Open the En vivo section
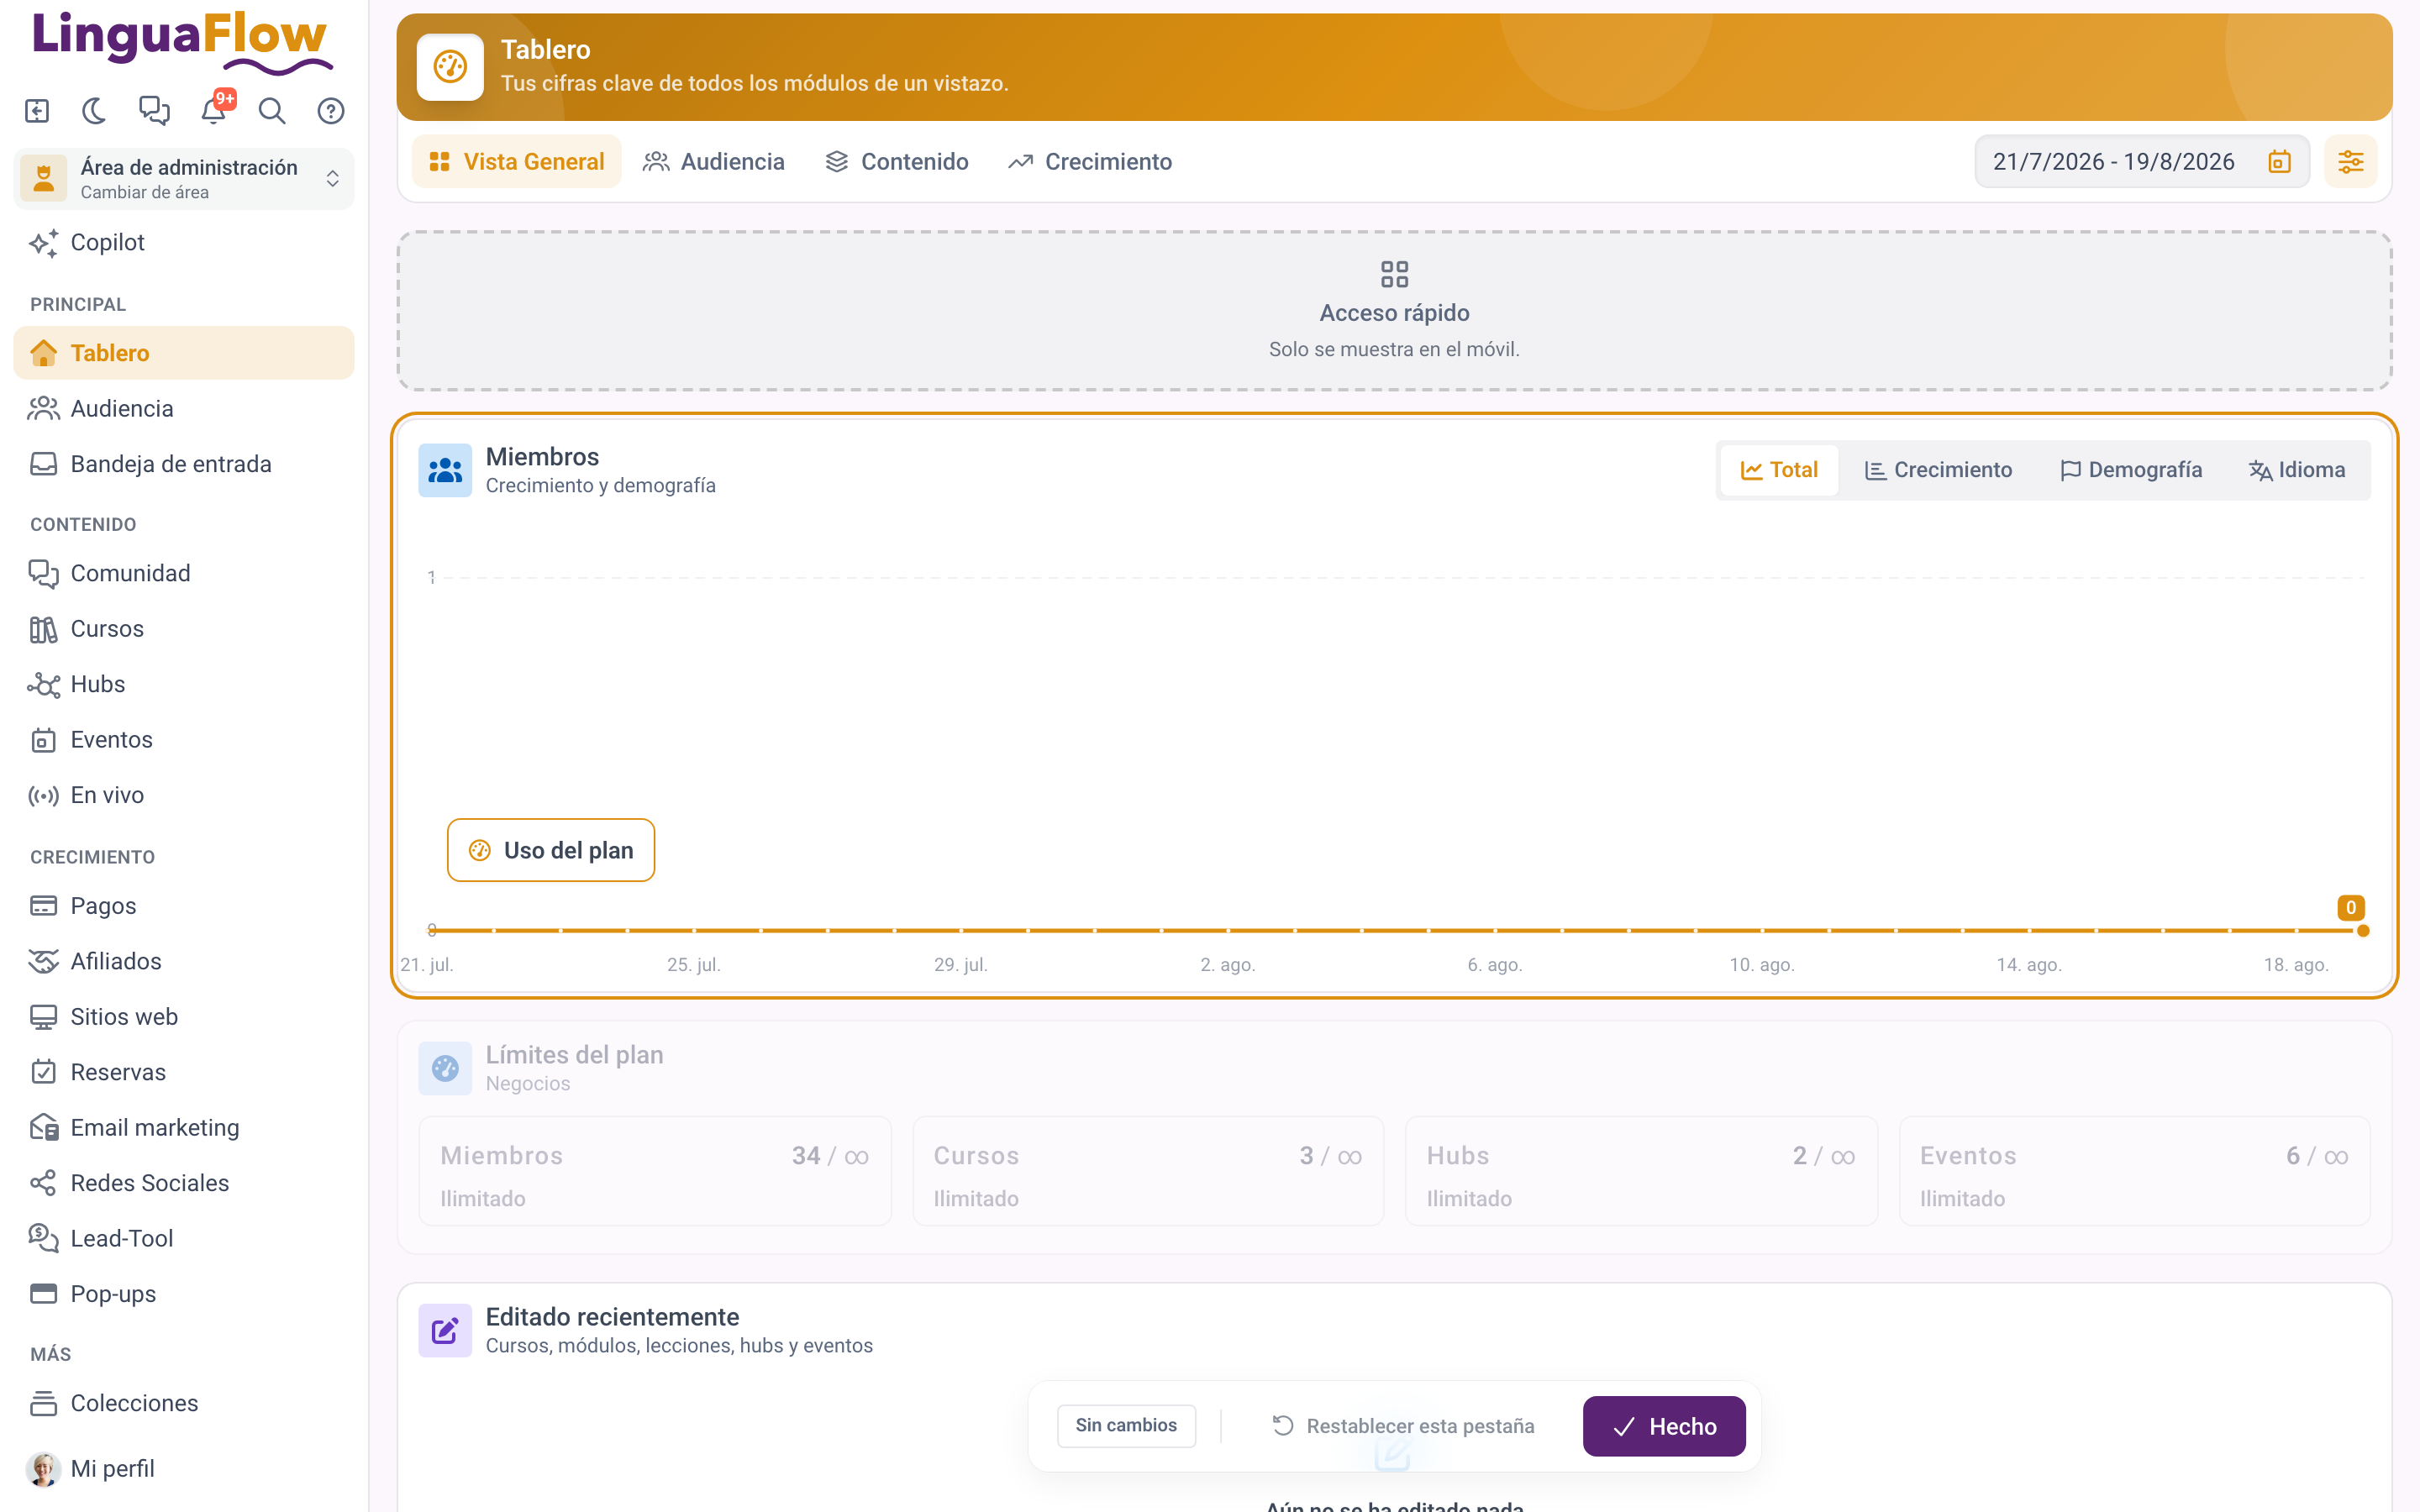The width and height of the screenshot is (2420, 1512). (184, 795)
